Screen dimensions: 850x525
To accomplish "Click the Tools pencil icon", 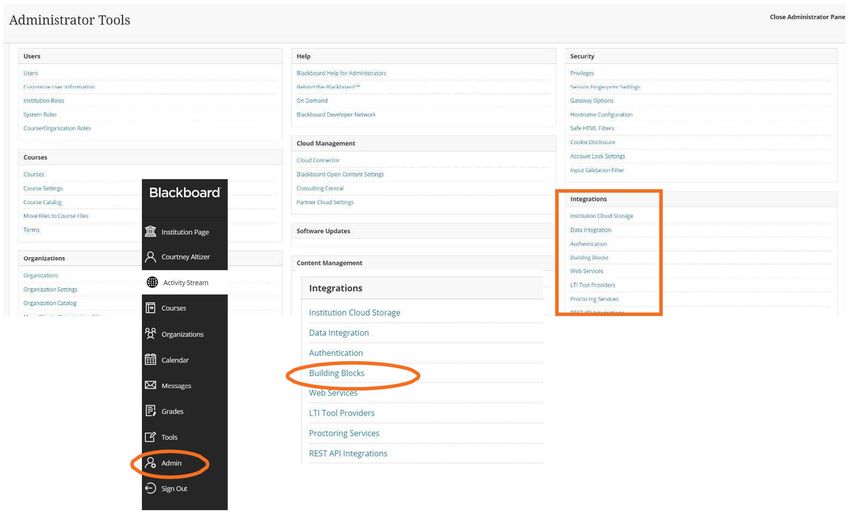I will 151,437.
